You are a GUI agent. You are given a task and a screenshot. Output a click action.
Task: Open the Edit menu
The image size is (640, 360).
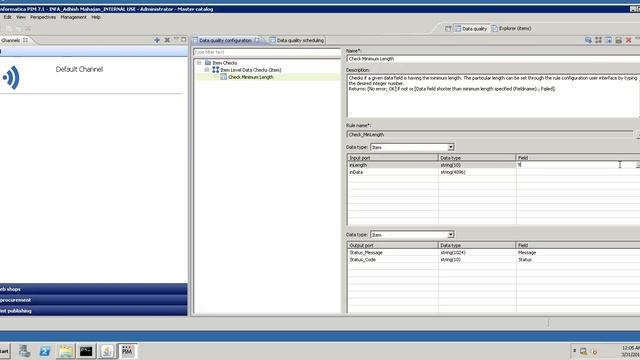pyautogui.click(x=7, y=17)
